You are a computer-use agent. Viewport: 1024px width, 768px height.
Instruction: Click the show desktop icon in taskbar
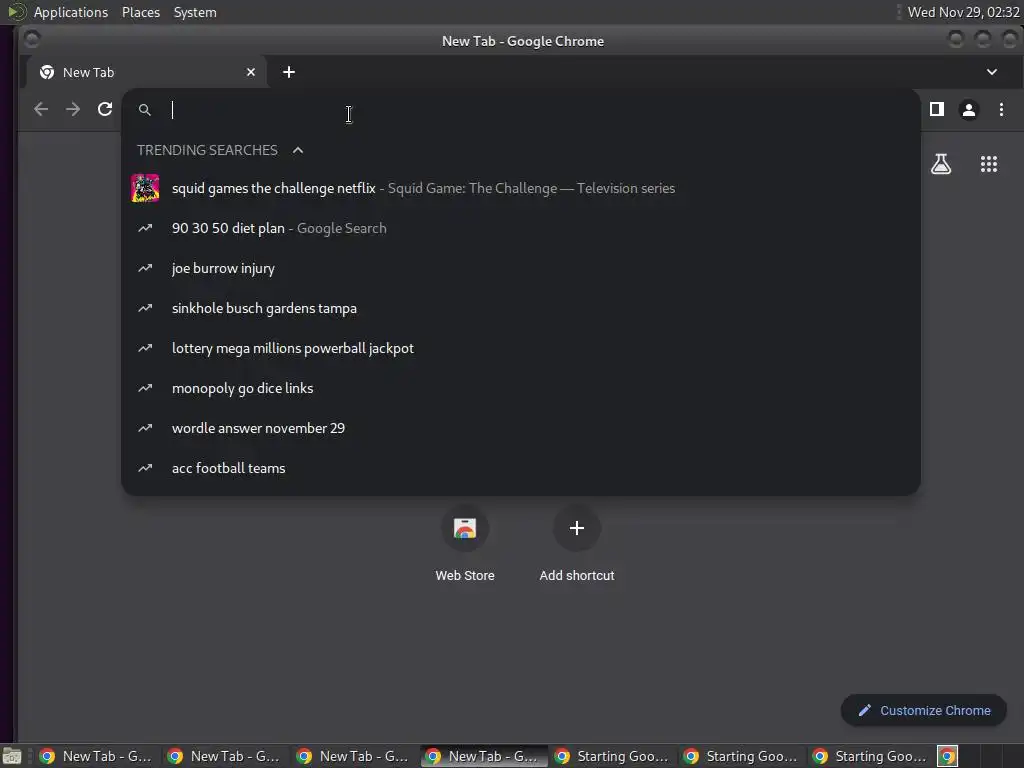[x=12, y=756]
